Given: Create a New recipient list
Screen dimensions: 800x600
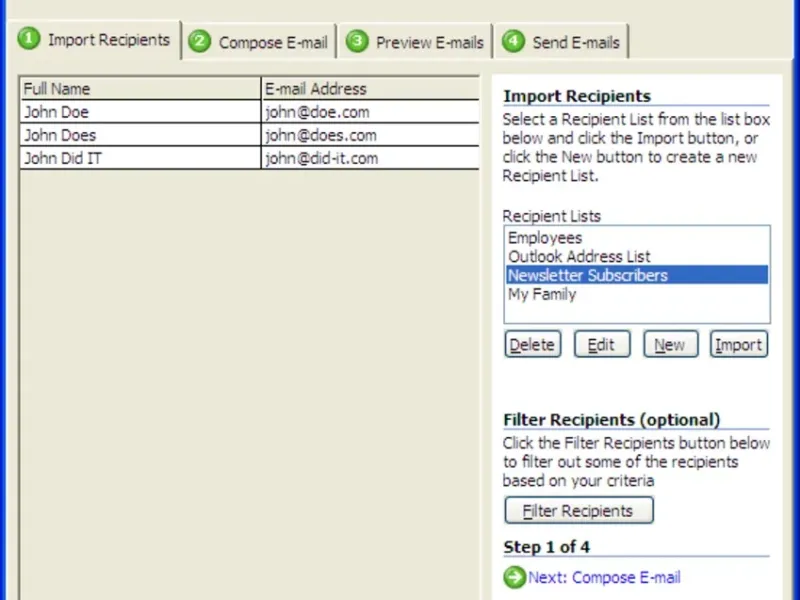Looking at the screenshot, I should [x=670, y=344].
